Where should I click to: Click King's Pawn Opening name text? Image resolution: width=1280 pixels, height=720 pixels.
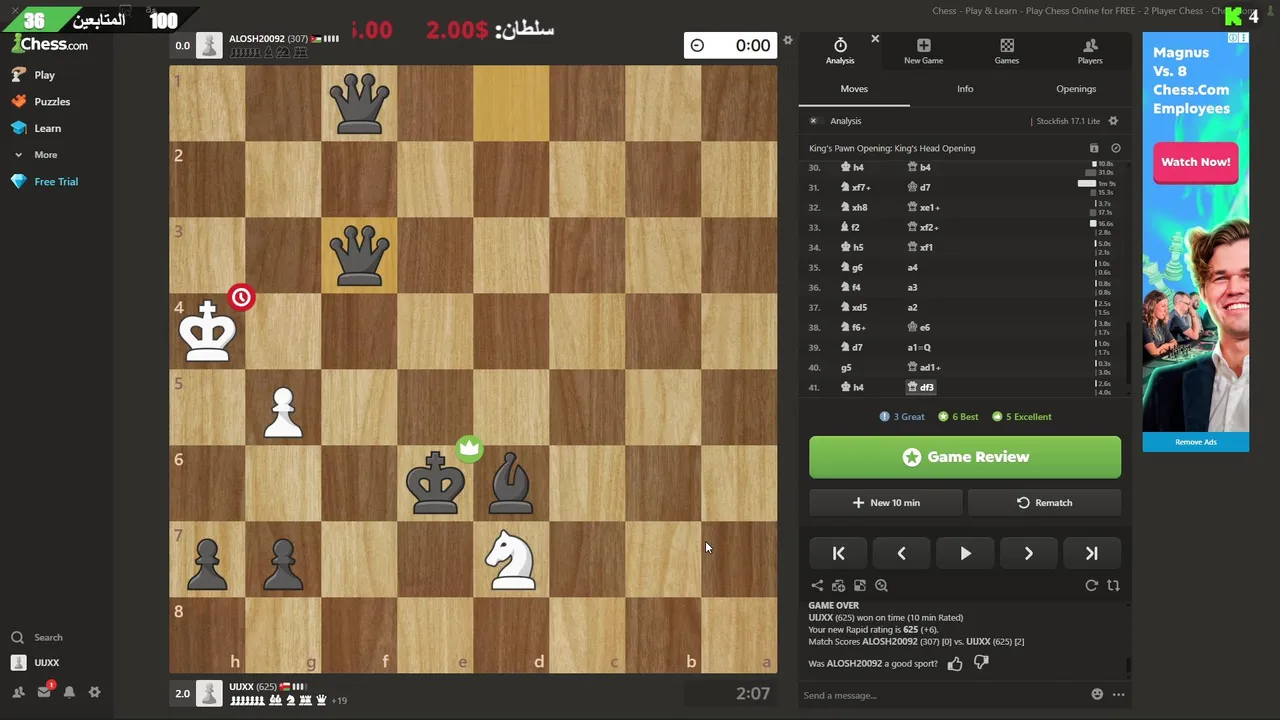(x=892, y=148)
